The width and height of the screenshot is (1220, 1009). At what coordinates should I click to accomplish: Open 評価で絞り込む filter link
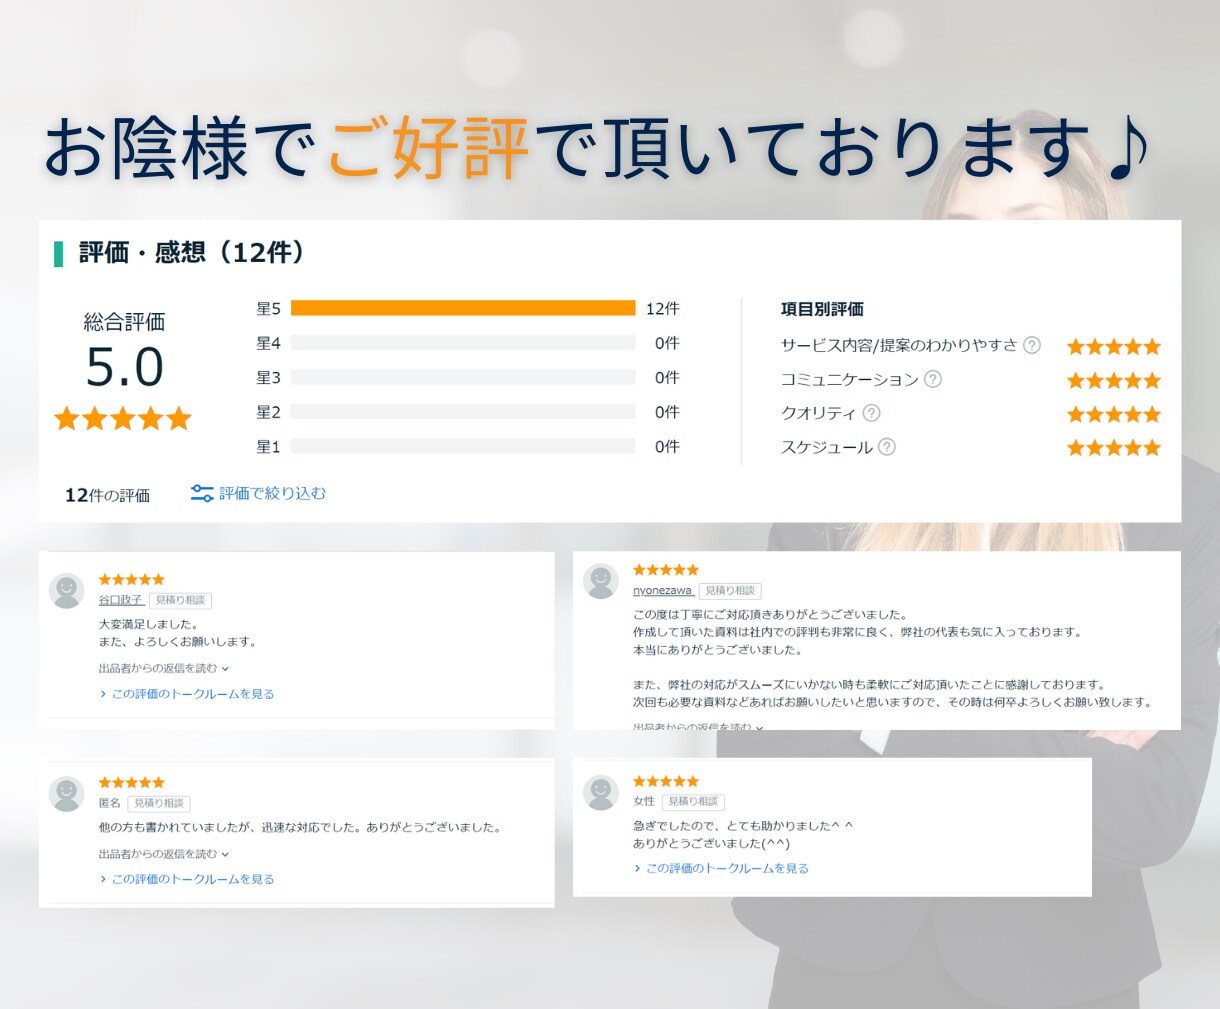pos(272,493)
